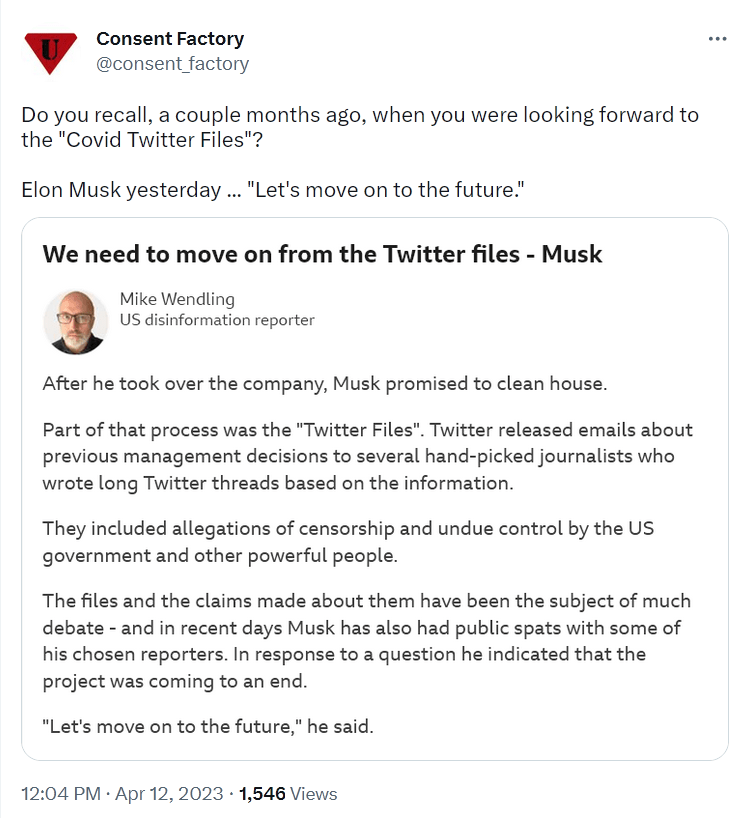Click the paragraph starting "They included allegations"
Image resolution: width=747 pixels, height=818 pixels.
tap(347, 541)
